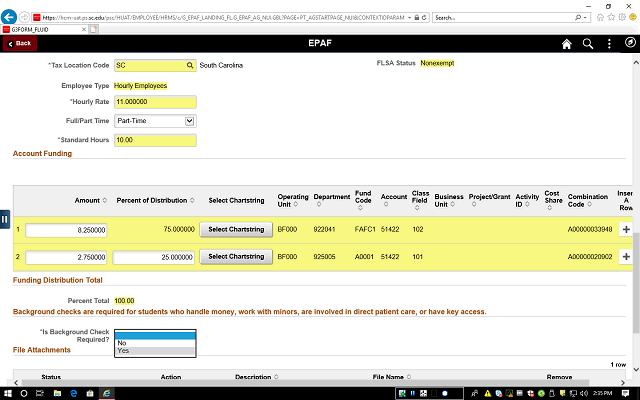Click the page vertical scrollbar up arrow
Screen dimensions: 640x400
click(636, 62)
